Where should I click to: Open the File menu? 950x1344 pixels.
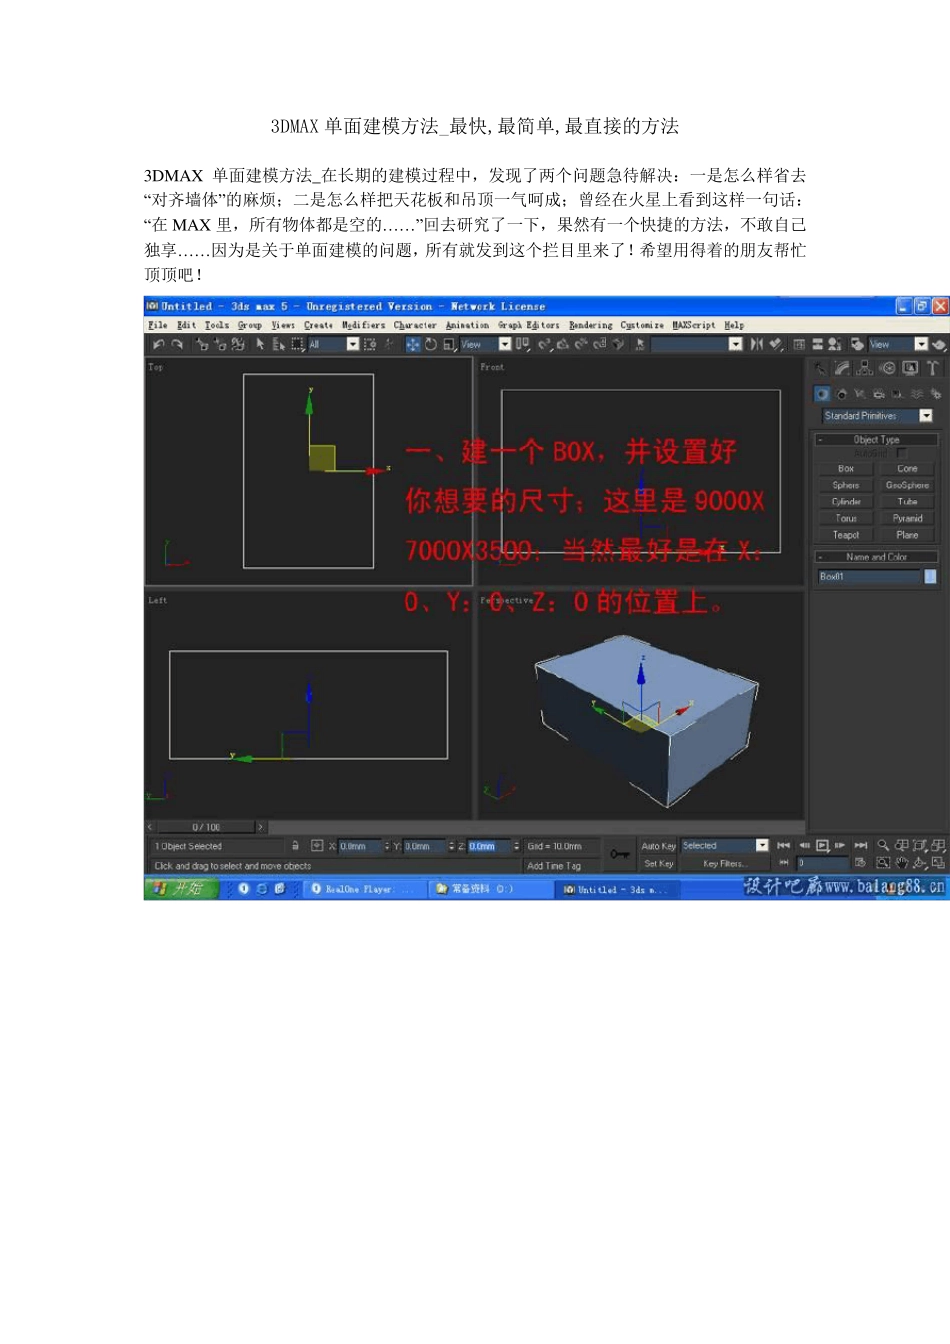coord(157,325)
